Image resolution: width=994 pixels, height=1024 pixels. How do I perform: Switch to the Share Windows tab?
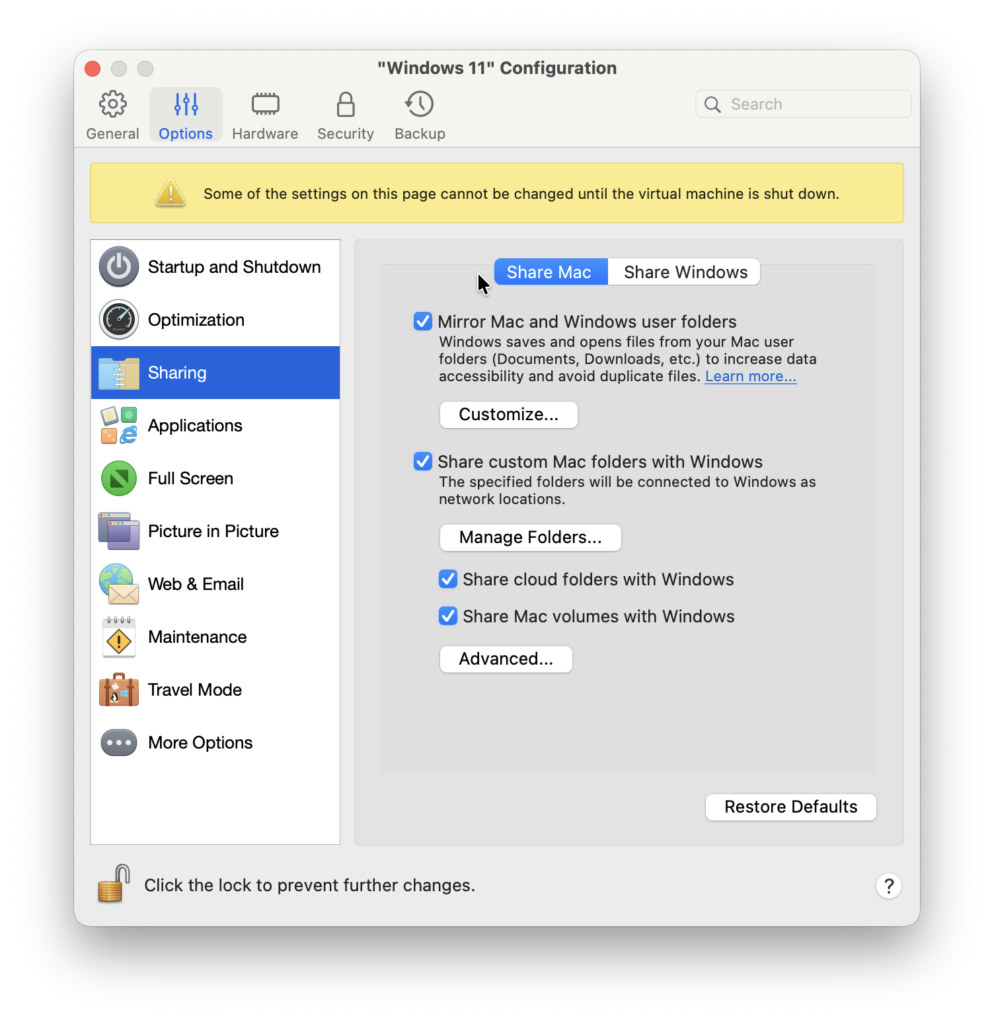pyautogui.click(x=684, y=272)
